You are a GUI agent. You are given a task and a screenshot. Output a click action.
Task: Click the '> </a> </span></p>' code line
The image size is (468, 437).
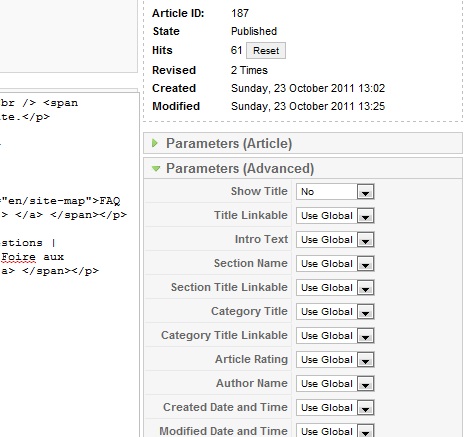(64, 215)
